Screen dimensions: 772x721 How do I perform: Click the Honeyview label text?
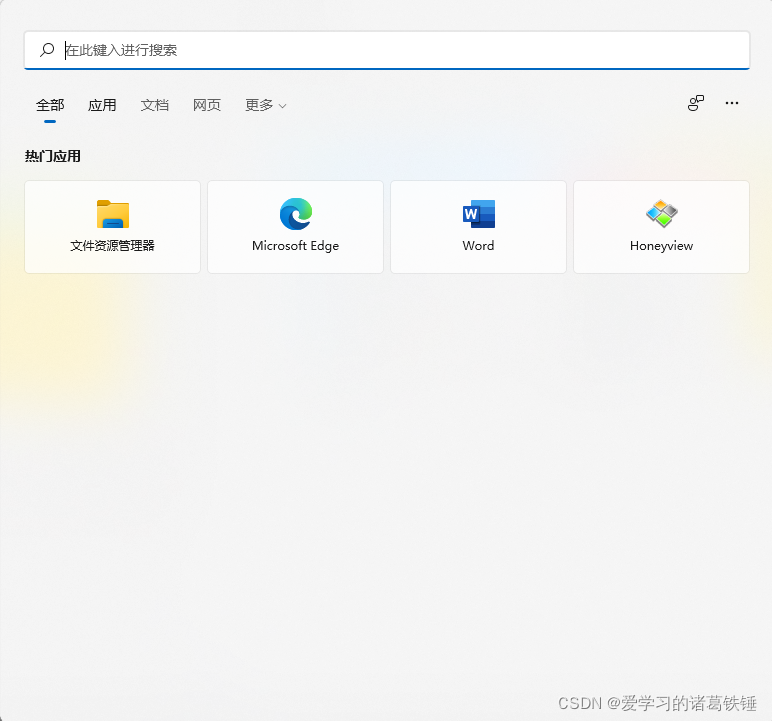[661, 246]
